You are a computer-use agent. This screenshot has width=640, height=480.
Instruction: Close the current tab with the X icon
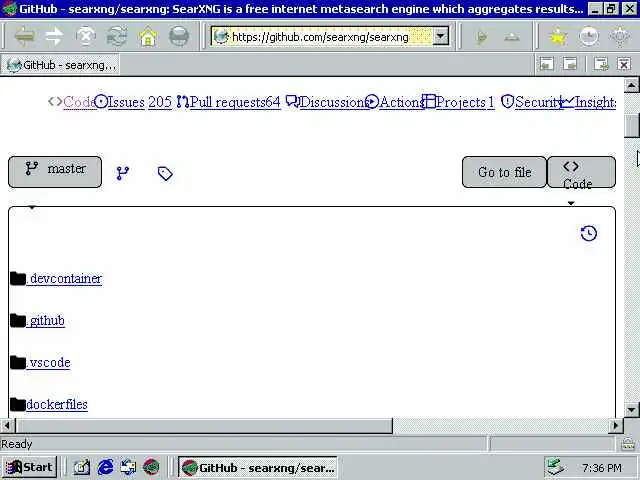click(x=624, y=64)
